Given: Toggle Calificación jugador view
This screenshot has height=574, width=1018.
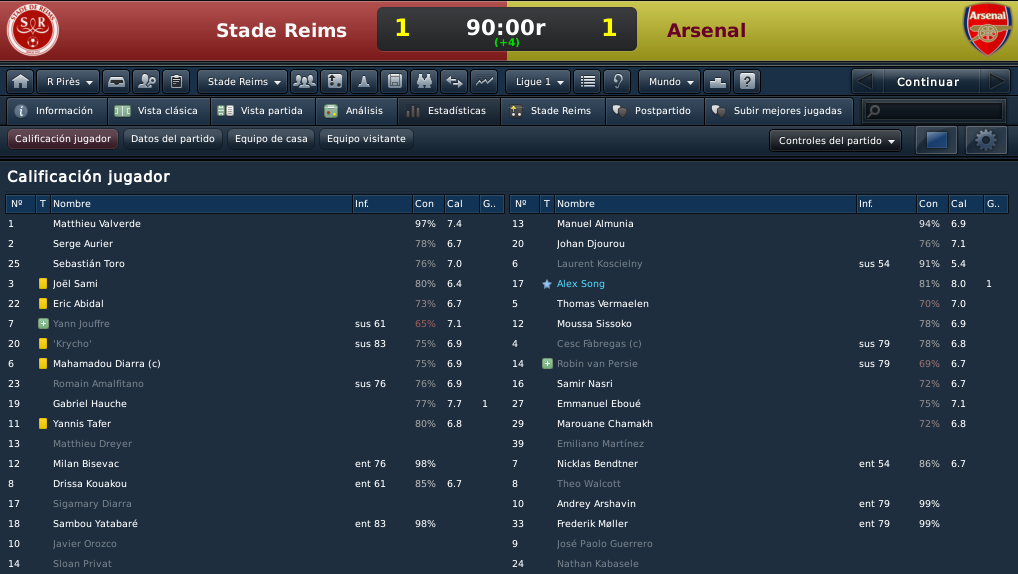Looking at the screenshot, I should tap(63, 139).
